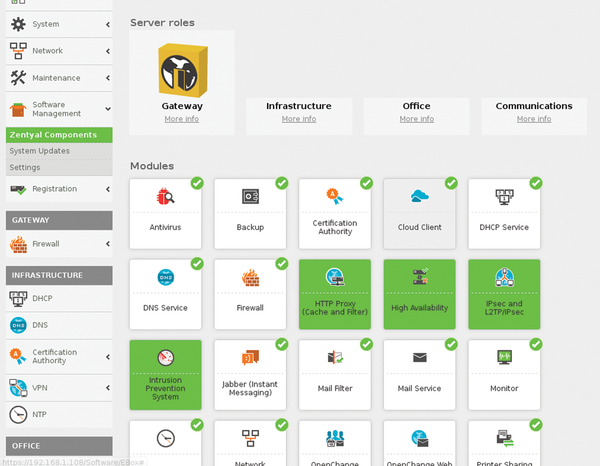Toggle the Mail Service module checkmark
Image resolution: width=600 pixels, height=466 pixels.
click(x=451, y=344)
